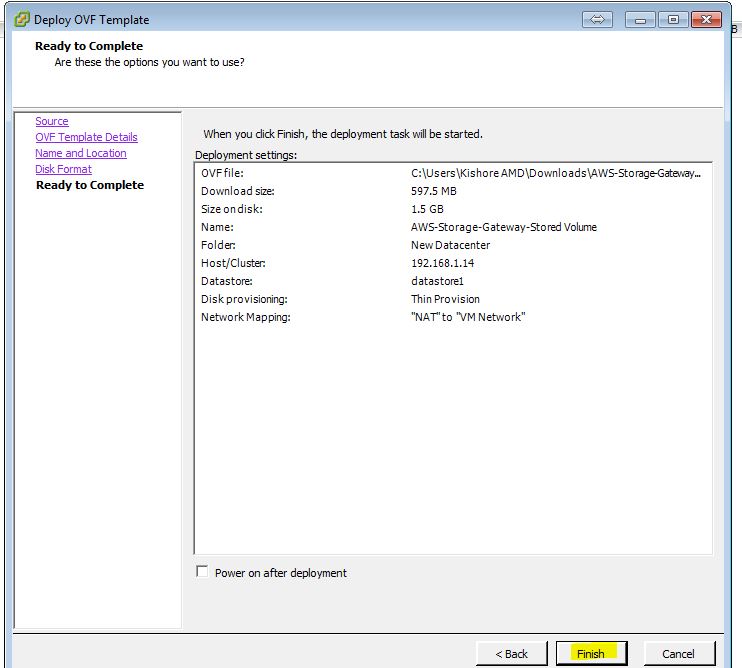742x668 pixels.
Task: Return to the Name and Location step
Action: coord(80,153)
